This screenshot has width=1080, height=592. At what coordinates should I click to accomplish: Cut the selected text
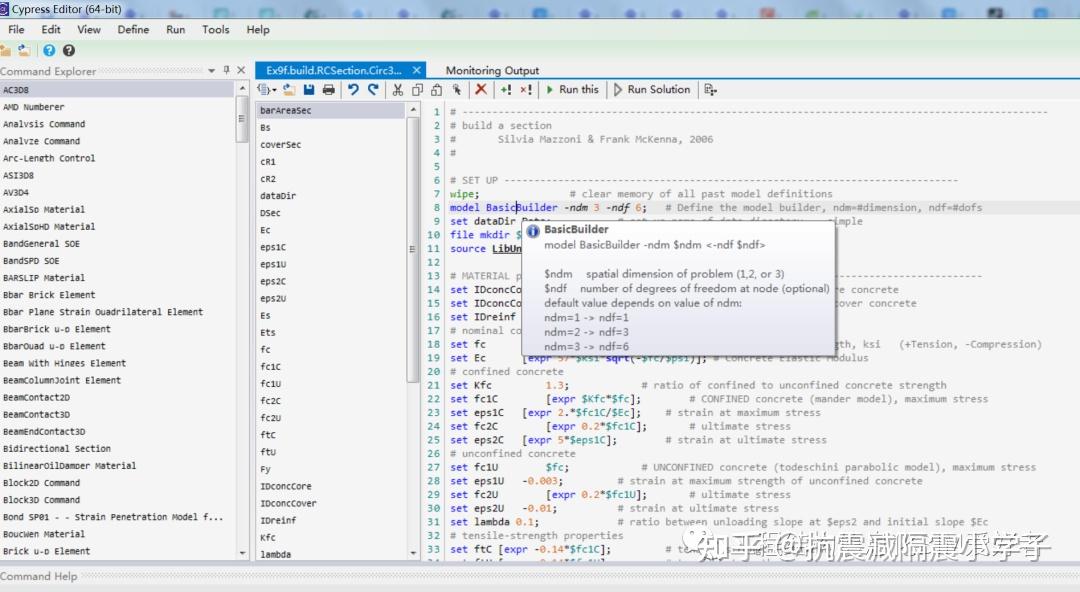[x=396, y=89]
